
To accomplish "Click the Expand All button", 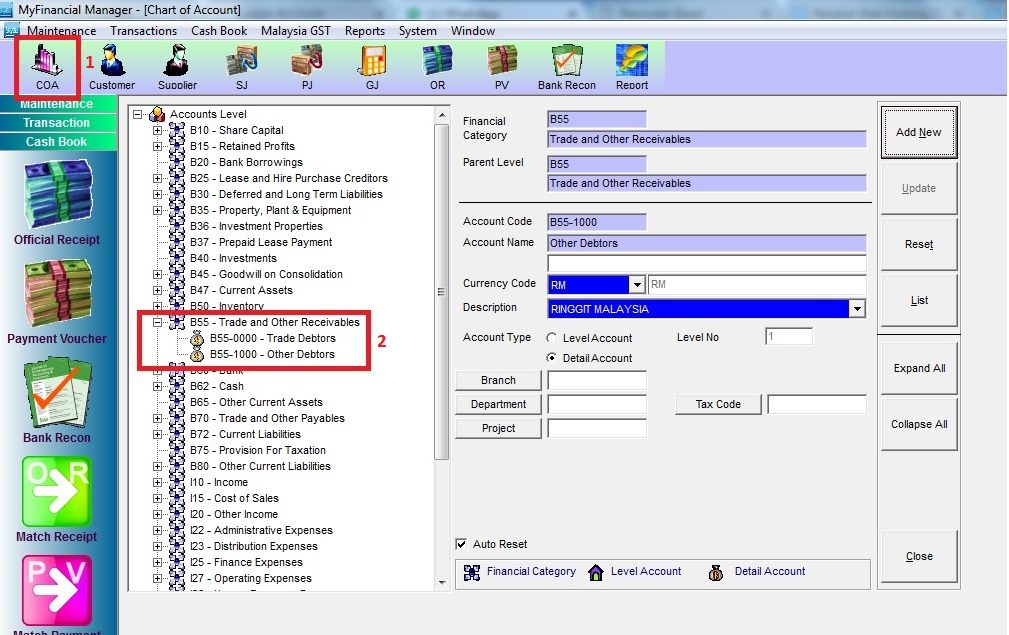I will [918, 368].
